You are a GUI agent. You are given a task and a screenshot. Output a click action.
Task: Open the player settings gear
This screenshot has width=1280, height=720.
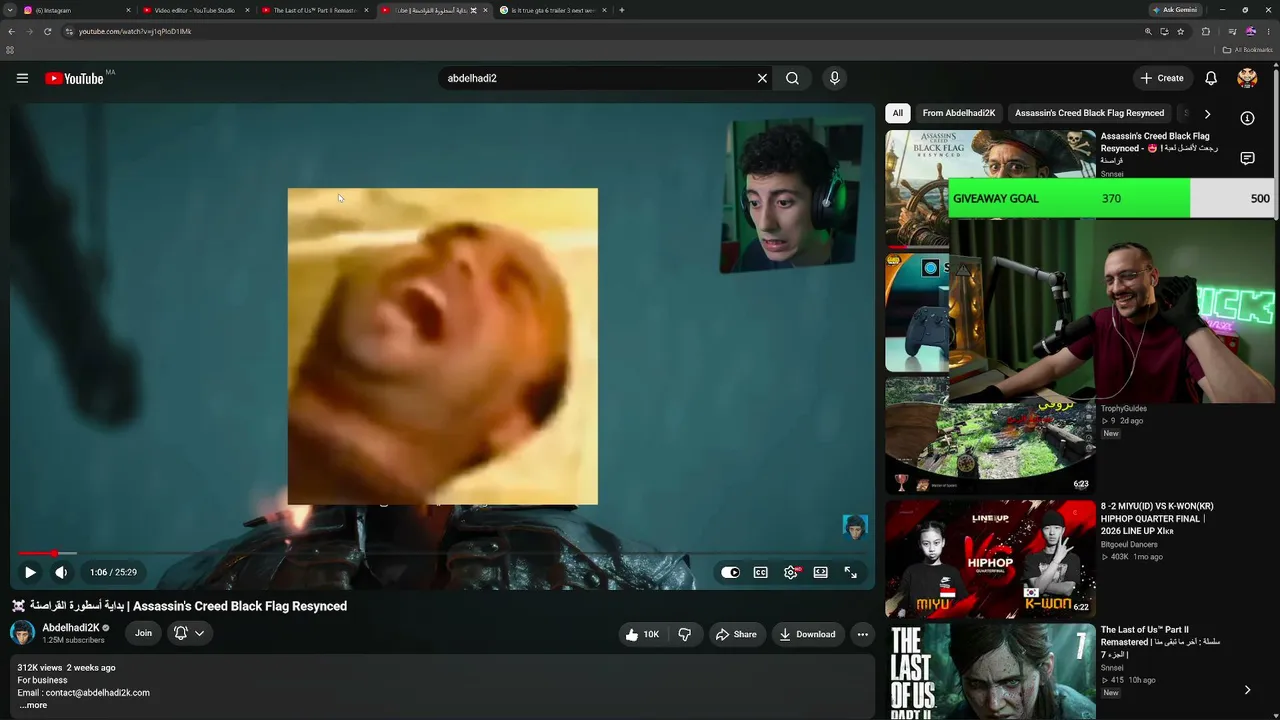(791, 572)
